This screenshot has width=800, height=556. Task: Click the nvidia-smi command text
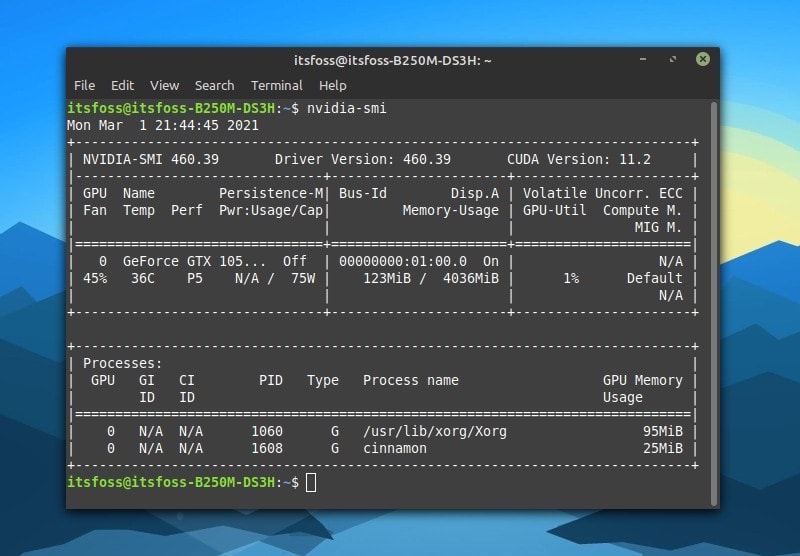pos(346,109)
